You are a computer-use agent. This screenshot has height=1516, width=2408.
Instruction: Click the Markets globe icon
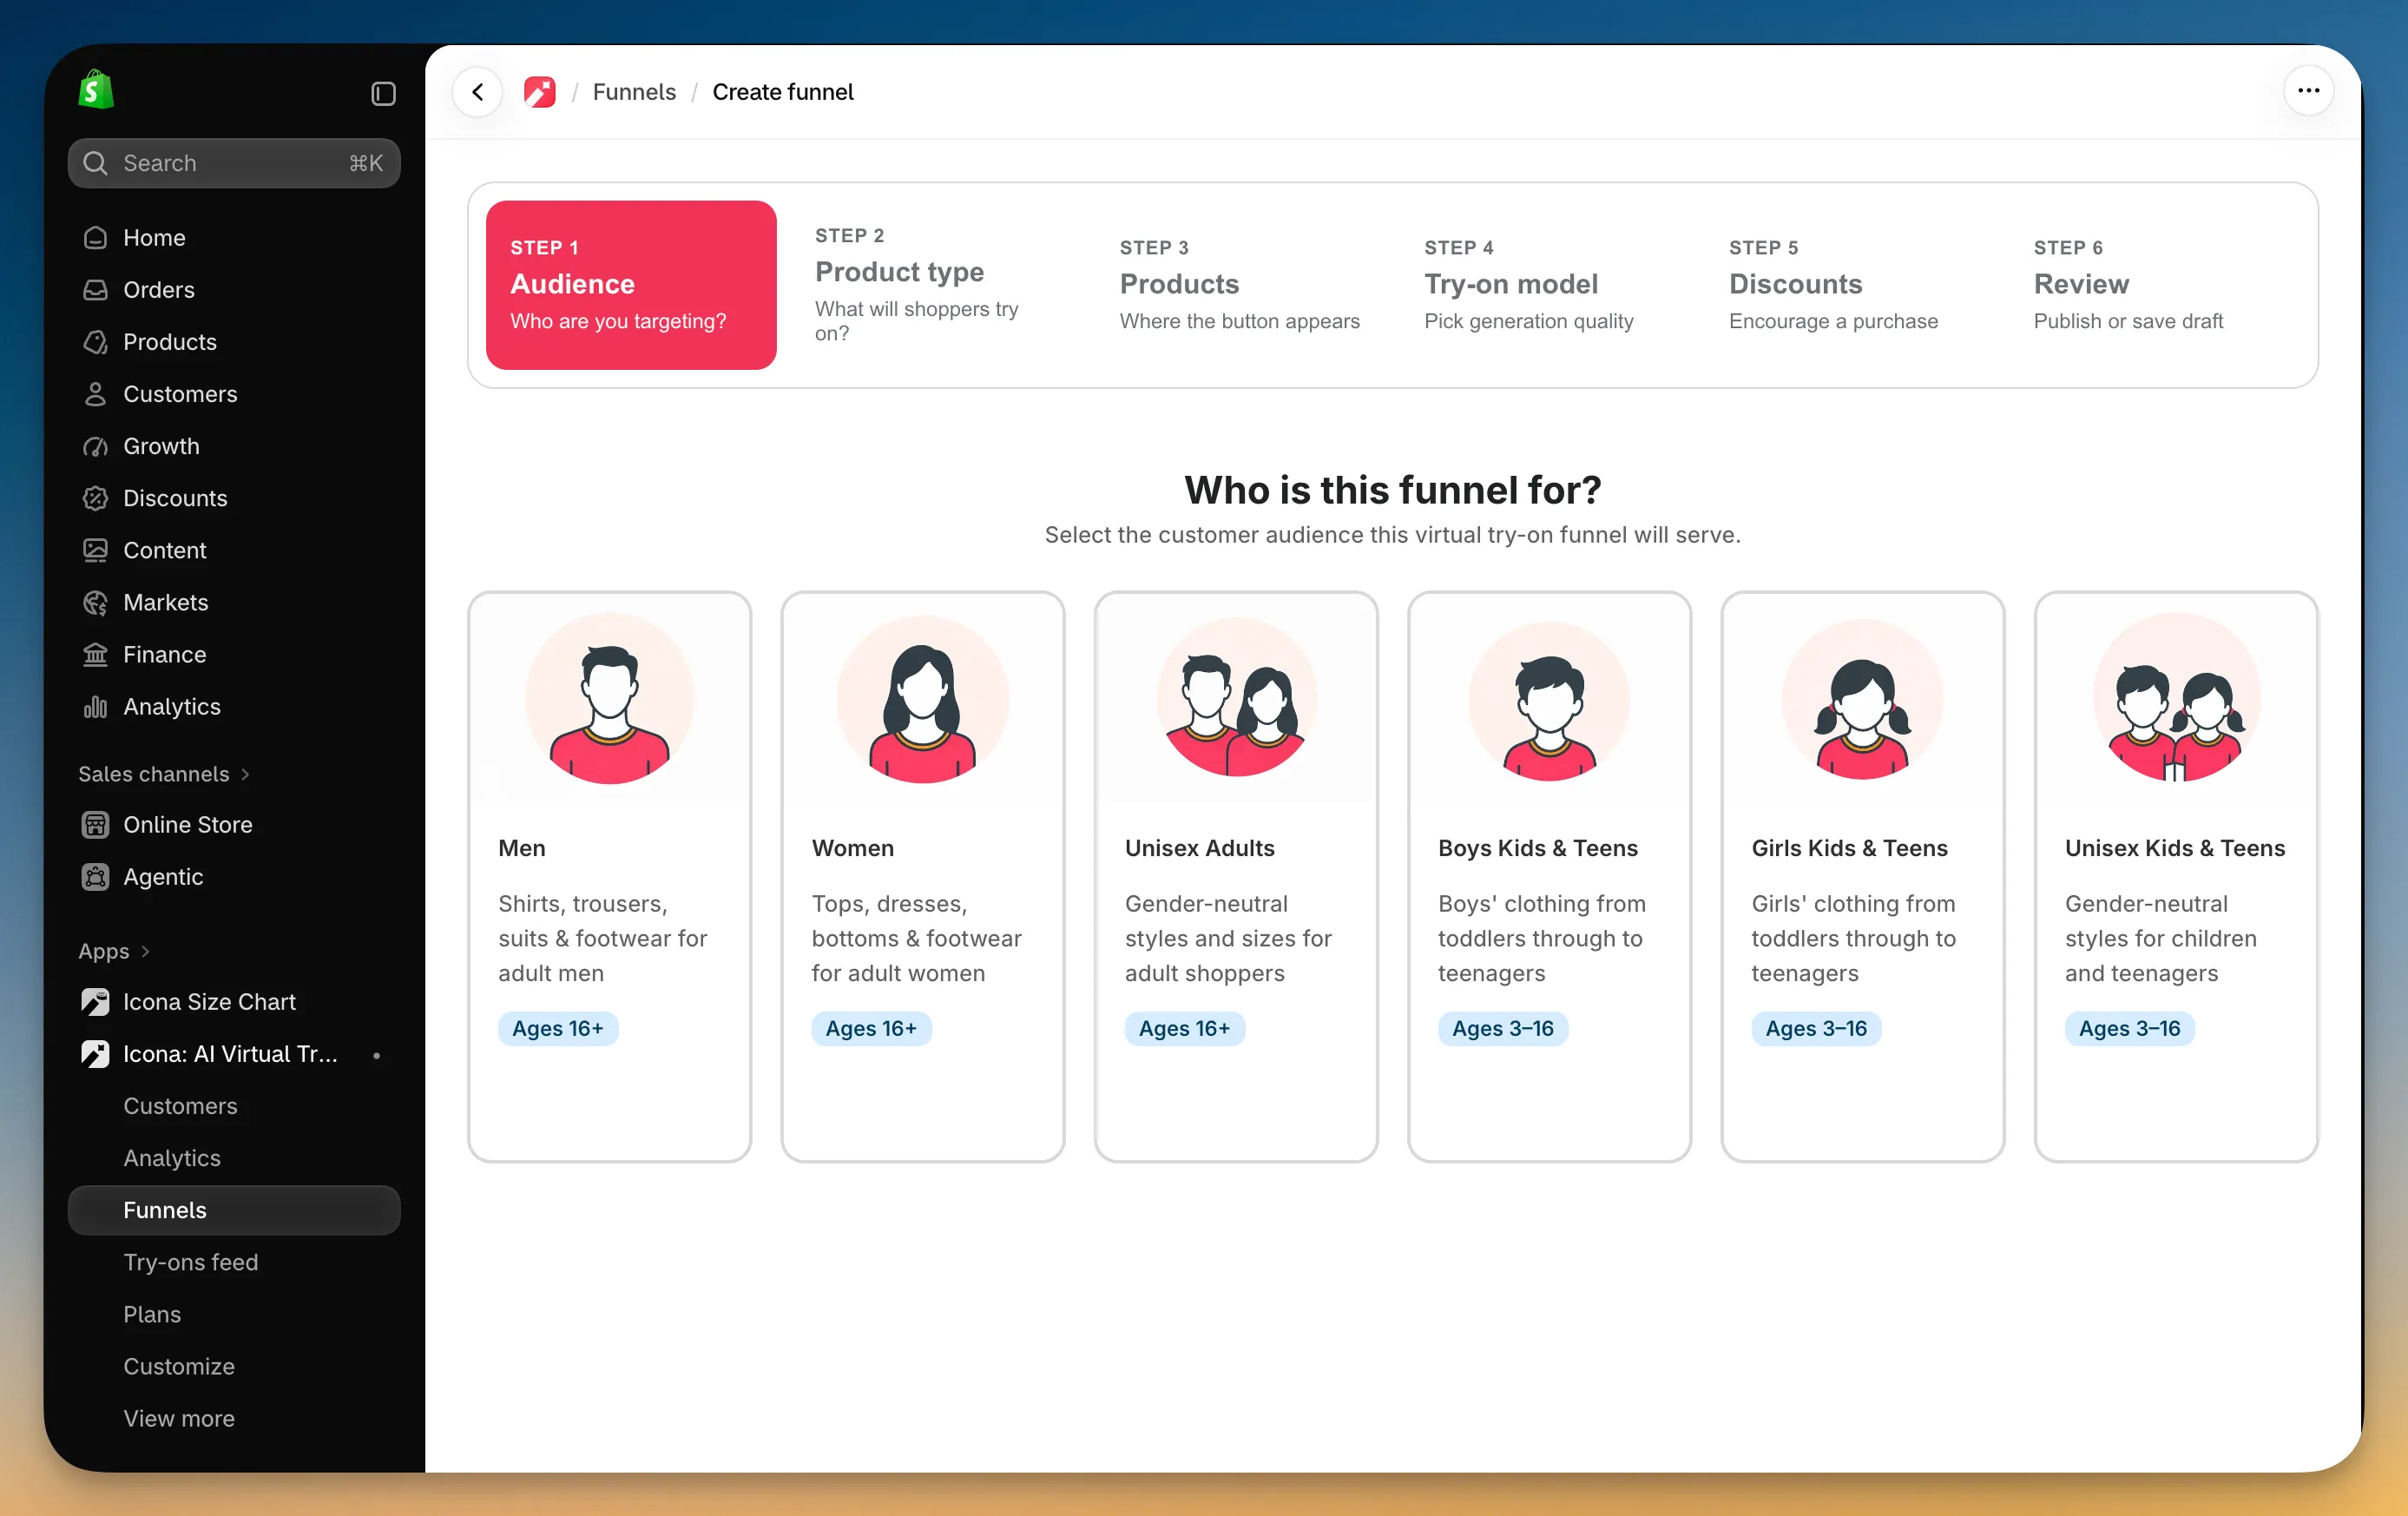point(95,601)
